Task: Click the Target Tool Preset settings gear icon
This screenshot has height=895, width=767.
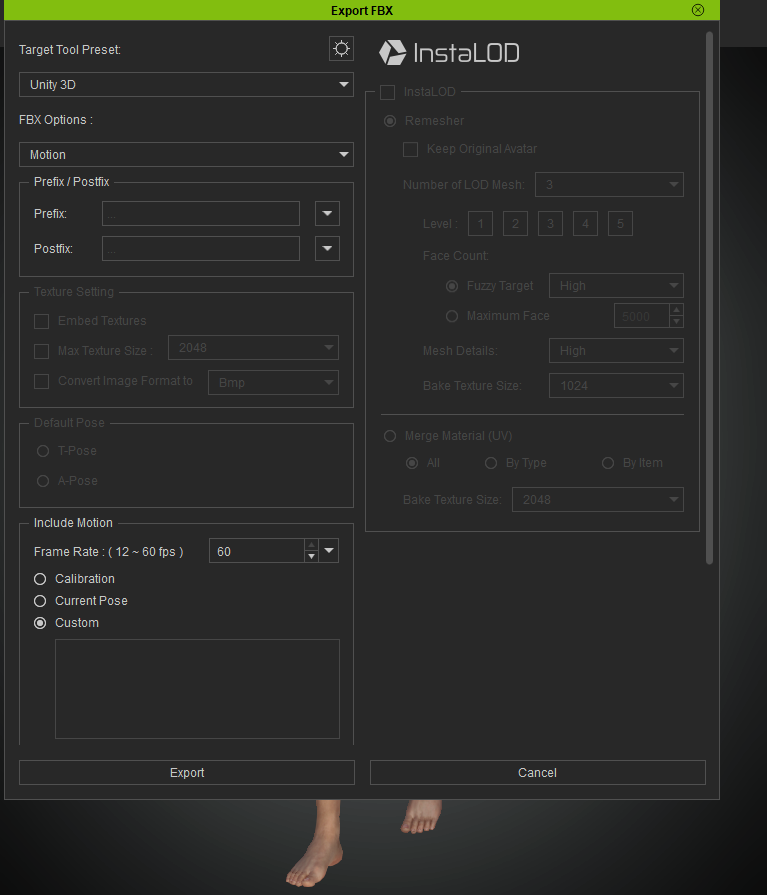Action: click(x=341, y=49)
